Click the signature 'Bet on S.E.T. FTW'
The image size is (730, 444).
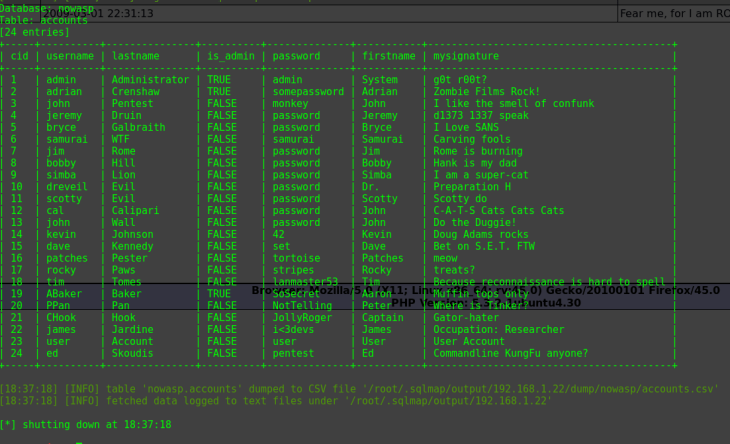[484, 246]
